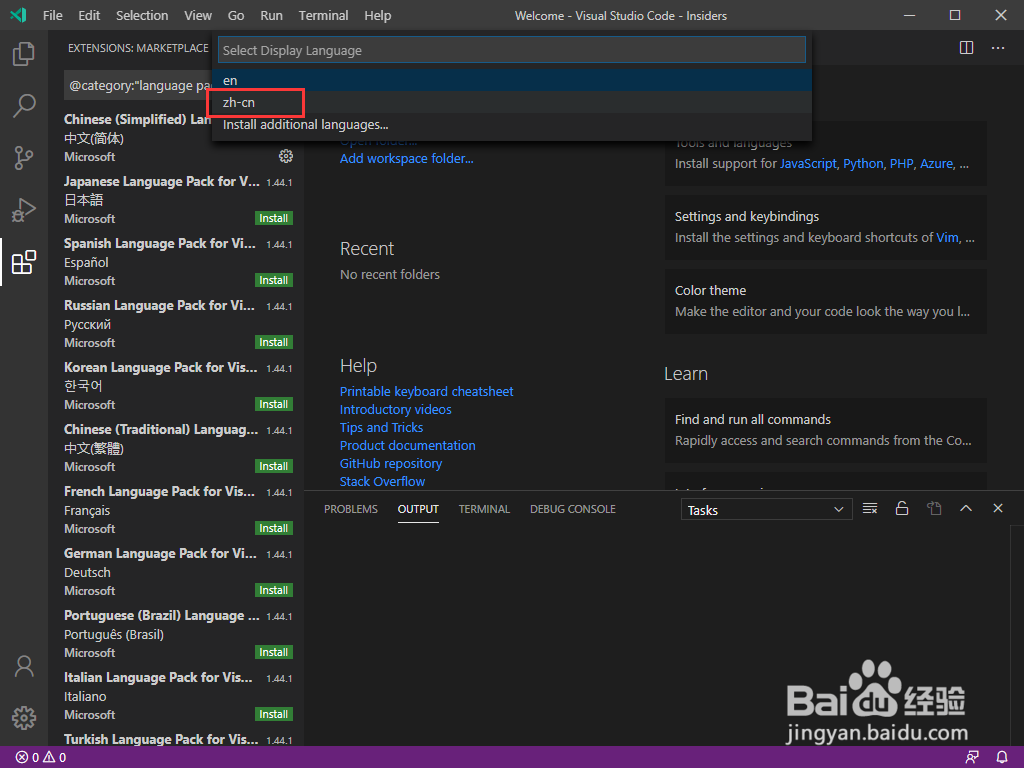1024x768 pixels.
Task: Open the Tasks output channel dropdown
Action: click(x=766, y=510)
